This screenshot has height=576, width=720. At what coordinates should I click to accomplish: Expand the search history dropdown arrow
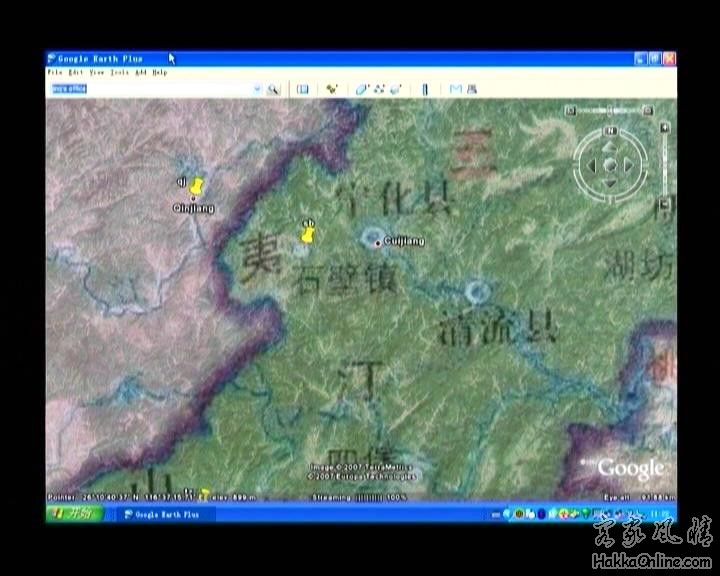click(257, 89)
